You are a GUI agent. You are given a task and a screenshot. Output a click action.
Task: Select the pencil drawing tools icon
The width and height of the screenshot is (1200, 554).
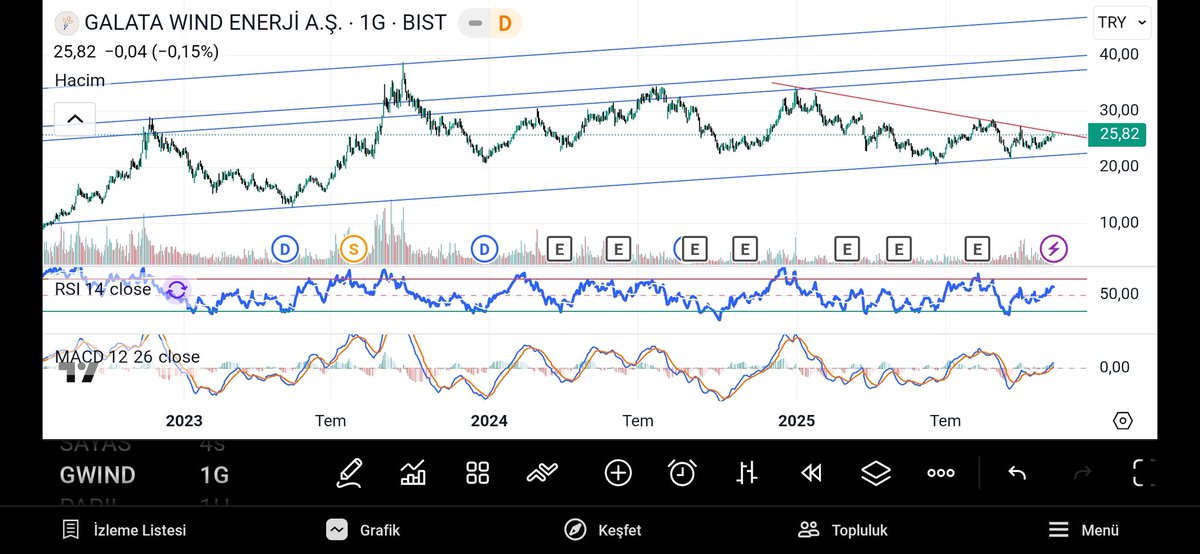pos(349,472)
